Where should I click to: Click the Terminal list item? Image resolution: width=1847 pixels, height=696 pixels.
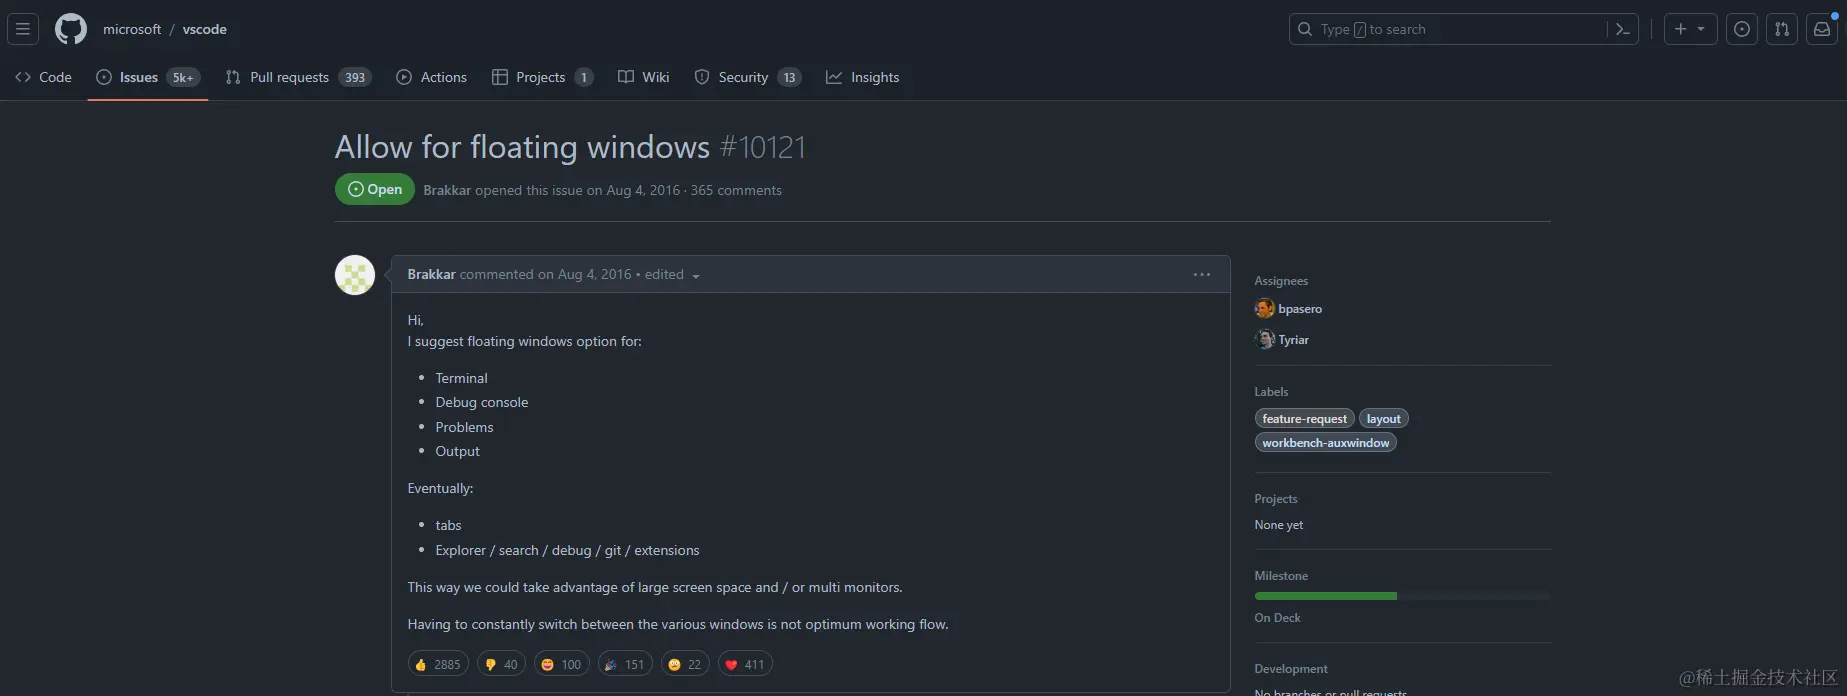pos(461,378)
